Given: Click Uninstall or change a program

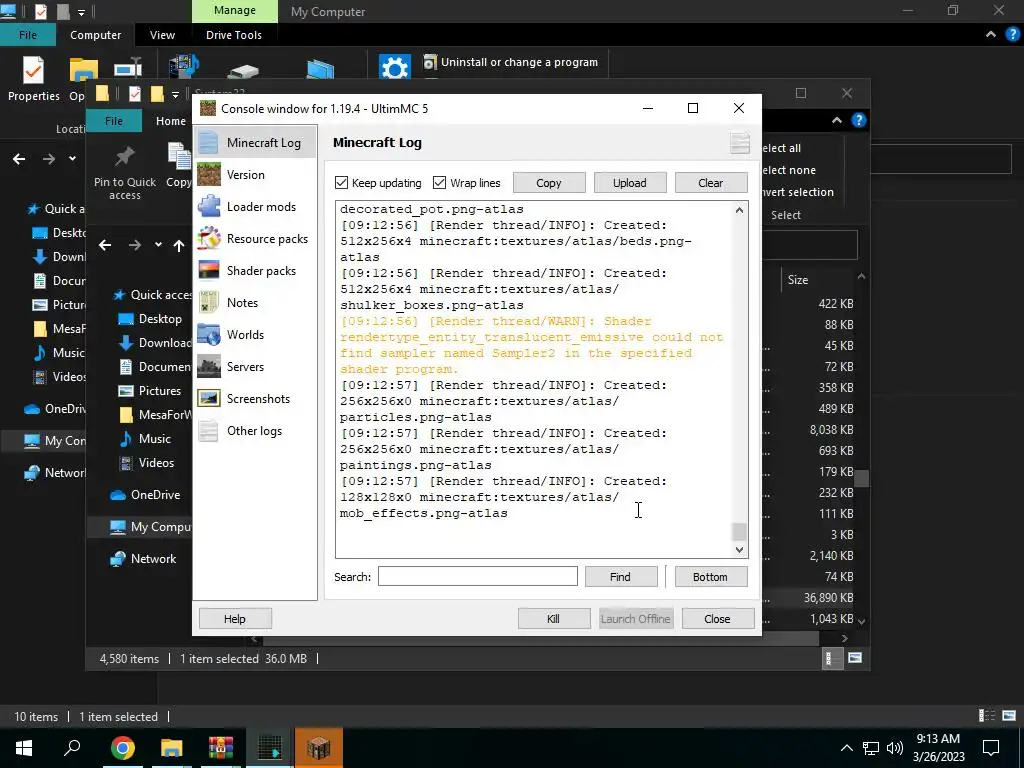Looking at the screenshot, I should pyautogui.click(x=511, y=62).
